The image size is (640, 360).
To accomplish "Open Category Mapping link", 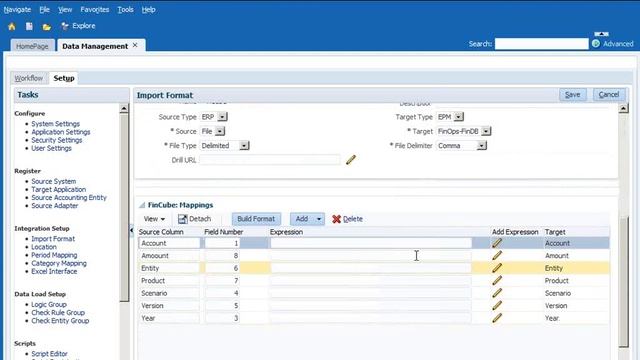I will tap(59, 263).
